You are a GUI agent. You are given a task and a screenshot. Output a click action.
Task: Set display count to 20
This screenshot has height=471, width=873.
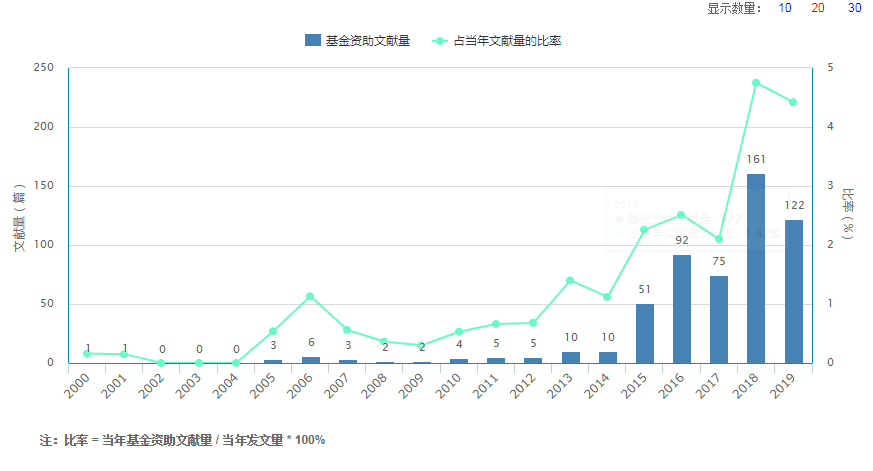817,8
